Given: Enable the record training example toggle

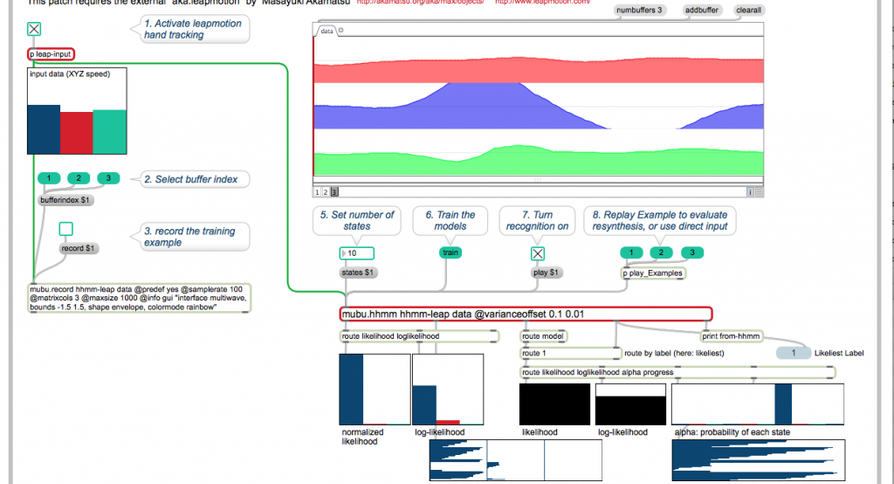Looking at the screenshot, I should tap(66, 229).
